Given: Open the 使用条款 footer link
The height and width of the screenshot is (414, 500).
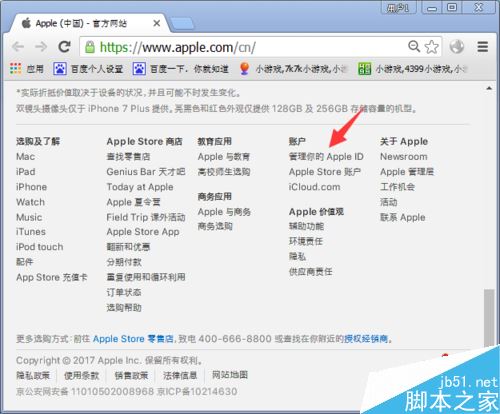Looking at the screenshot, I should coord(82,376).
